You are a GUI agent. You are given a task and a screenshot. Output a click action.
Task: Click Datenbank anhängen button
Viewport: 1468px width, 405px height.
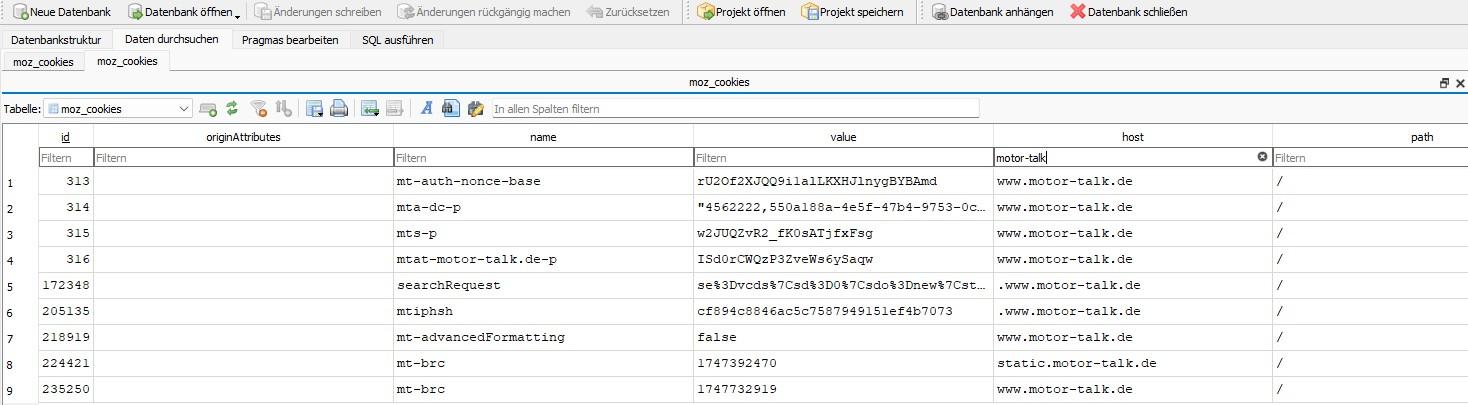[992, 12]
